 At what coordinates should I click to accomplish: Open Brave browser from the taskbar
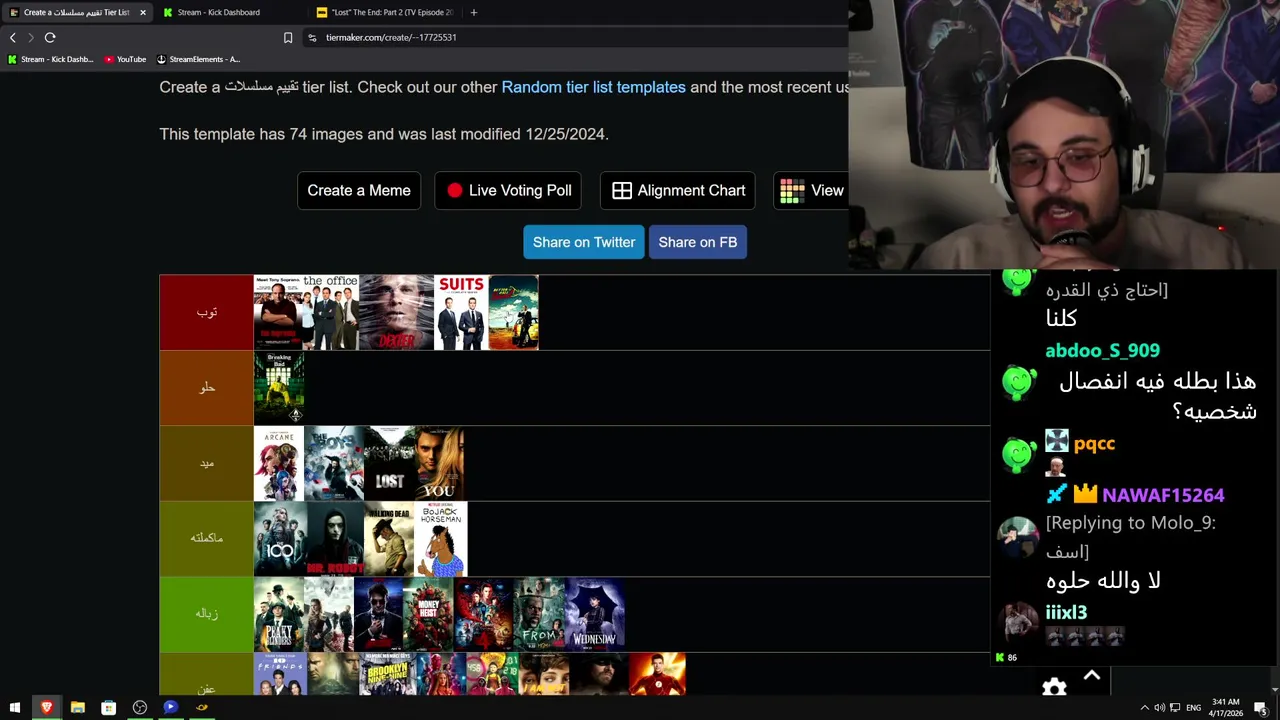pos(46,708)
